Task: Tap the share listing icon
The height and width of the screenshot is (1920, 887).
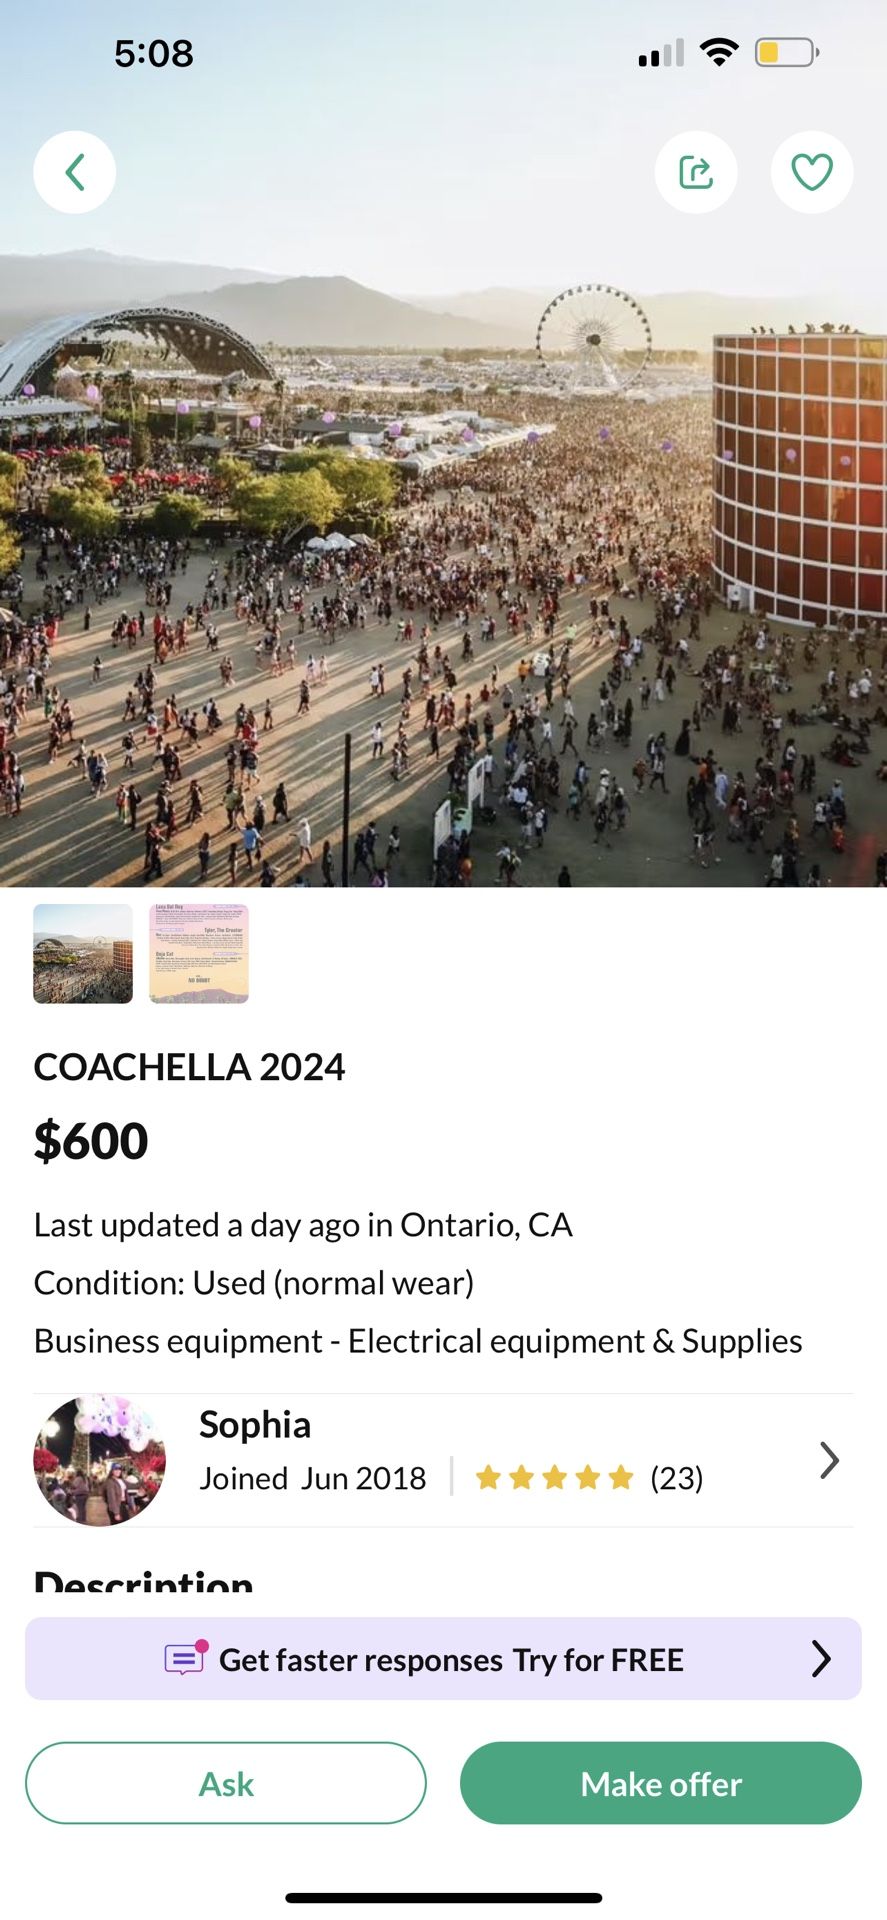Action: click(x=696, y=172)
